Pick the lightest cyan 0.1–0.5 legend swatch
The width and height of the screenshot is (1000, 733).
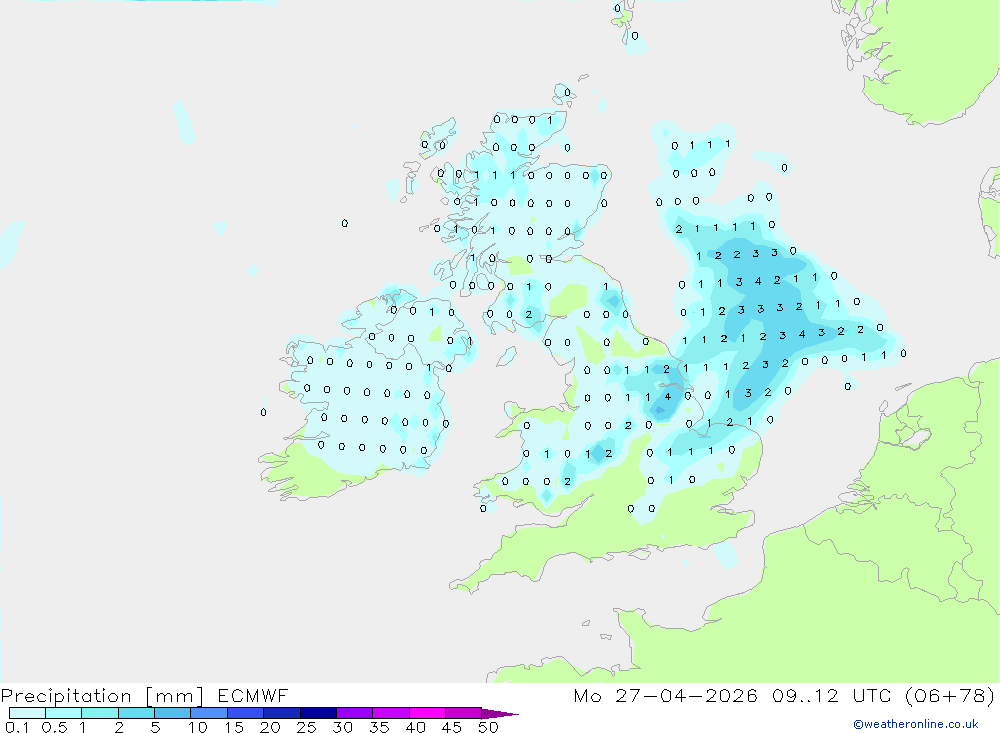click(27, 713)
